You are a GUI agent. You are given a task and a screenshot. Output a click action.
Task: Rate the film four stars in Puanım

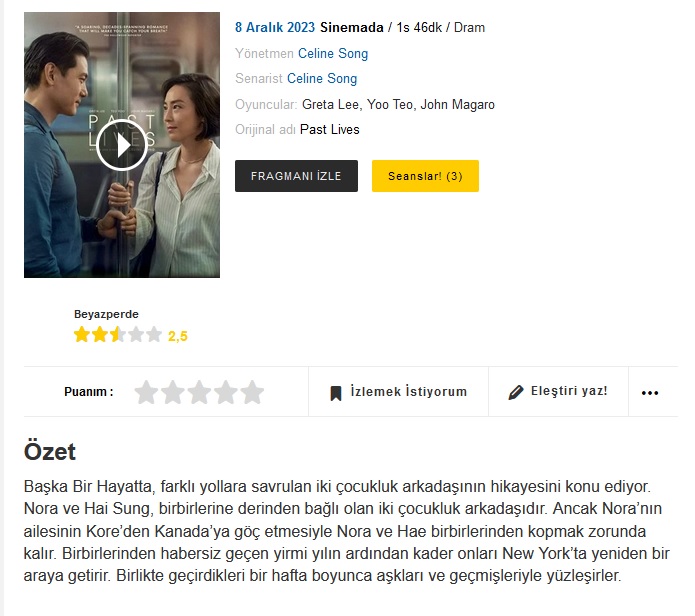pyautogui.click(x=226, y=392)
